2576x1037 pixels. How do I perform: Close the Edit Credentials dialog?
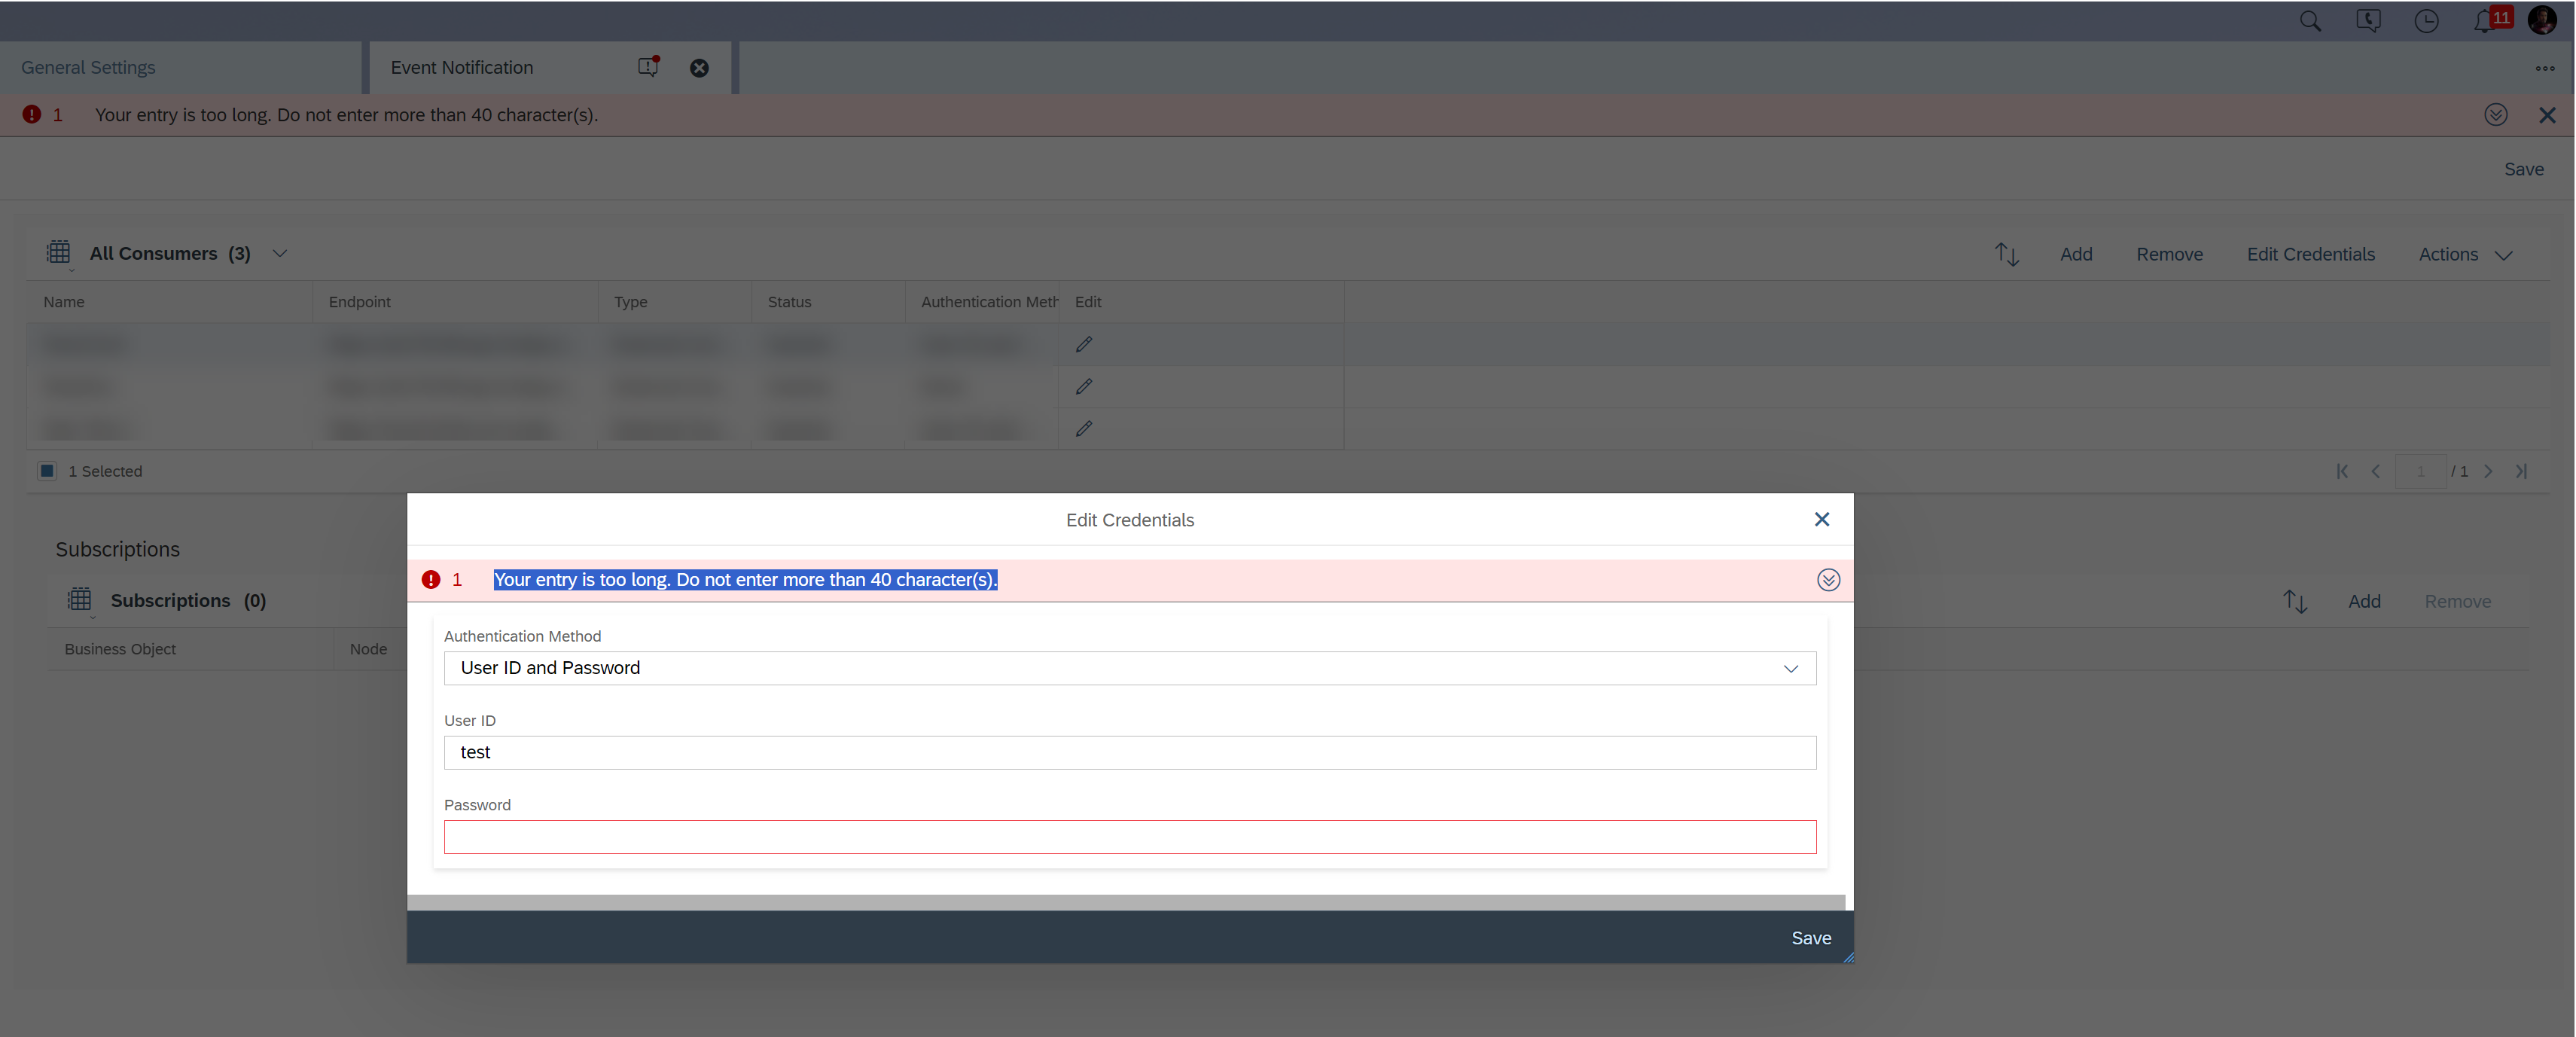pyautogui.click(x=1821, y=520)
